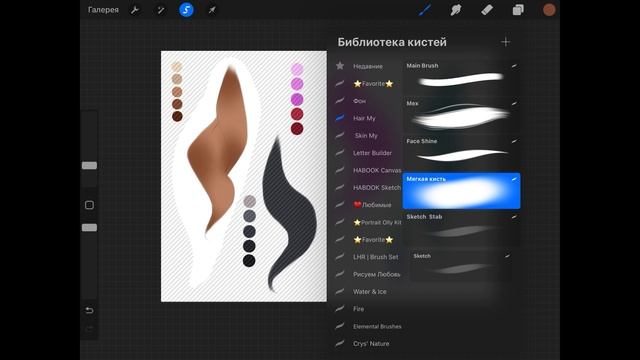Click the brush icon beside Fire
Screen dimensions: 640x360
340,309
